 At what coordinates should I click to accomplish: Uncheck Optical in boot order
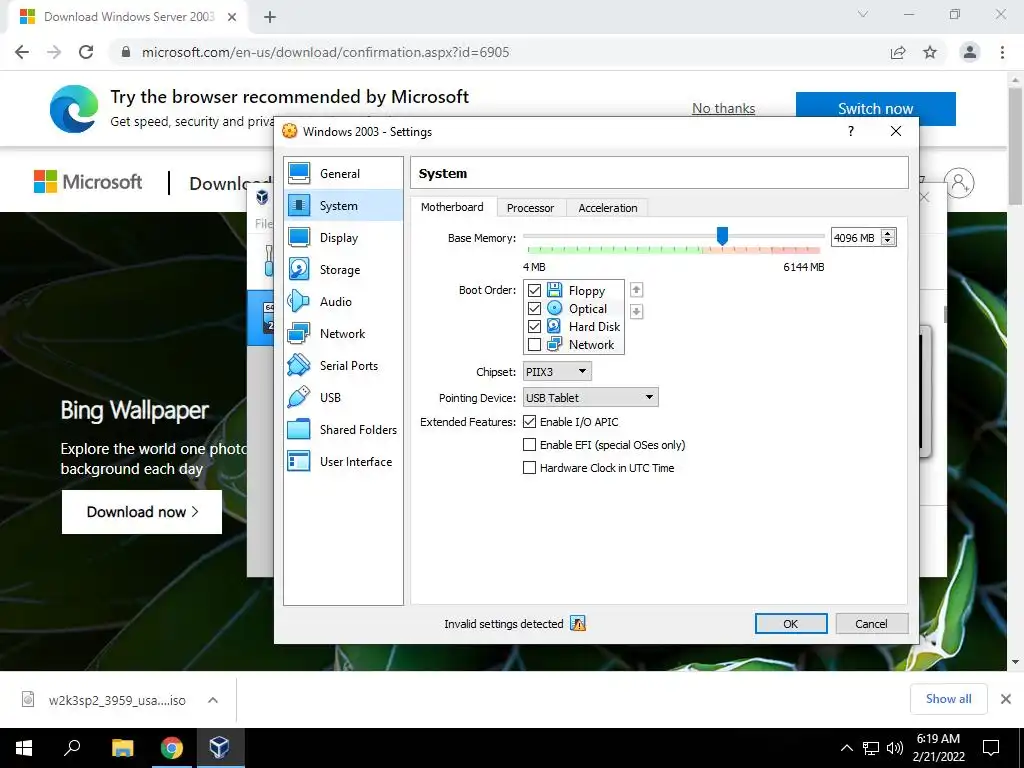(x=534, y=308)
